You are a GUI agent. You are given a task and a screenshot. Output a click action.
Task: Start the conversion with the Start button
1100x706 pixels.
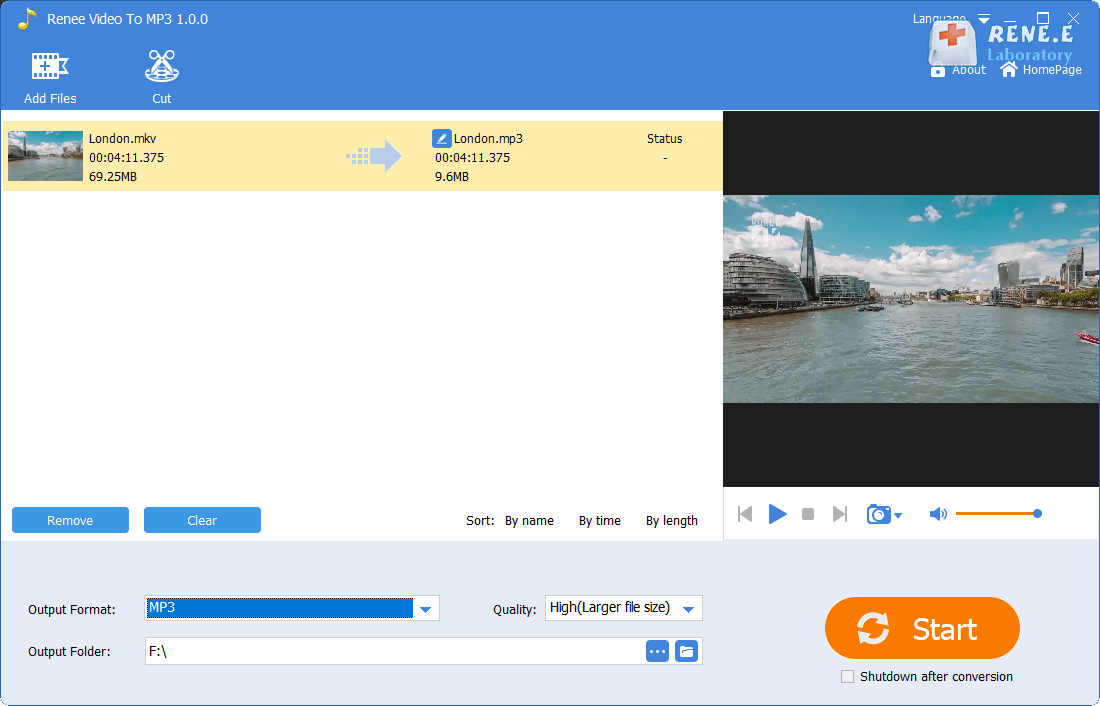pos(921,629)
